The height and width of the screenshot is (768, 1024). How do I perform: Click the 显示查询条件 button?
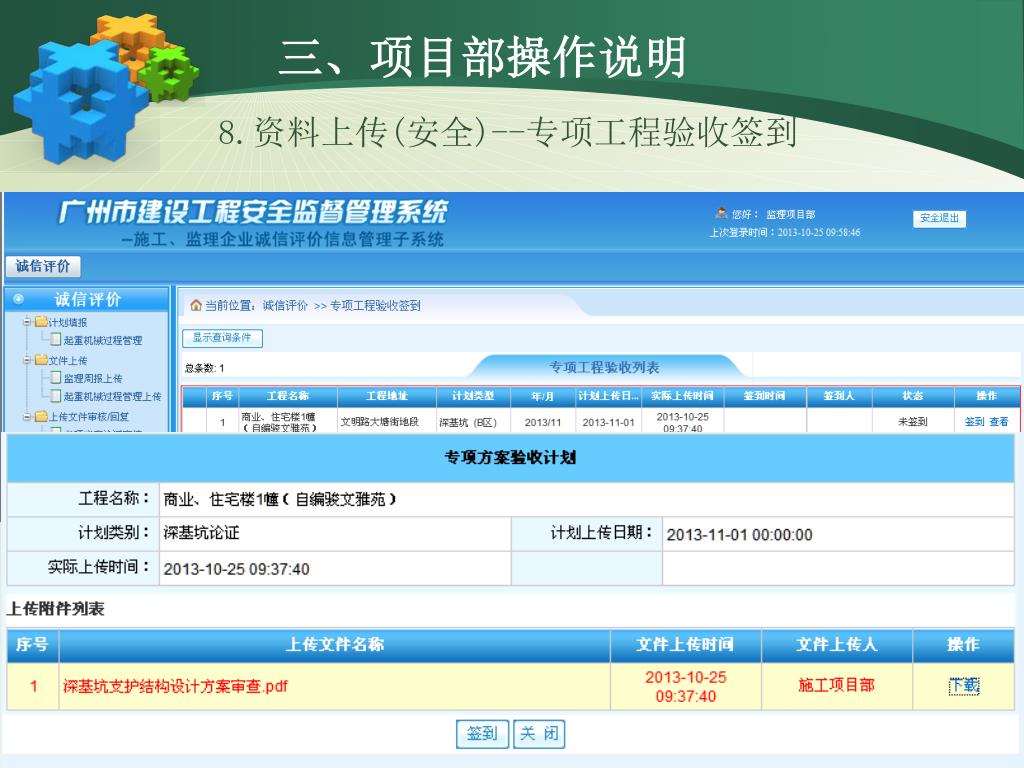point(222,338)
